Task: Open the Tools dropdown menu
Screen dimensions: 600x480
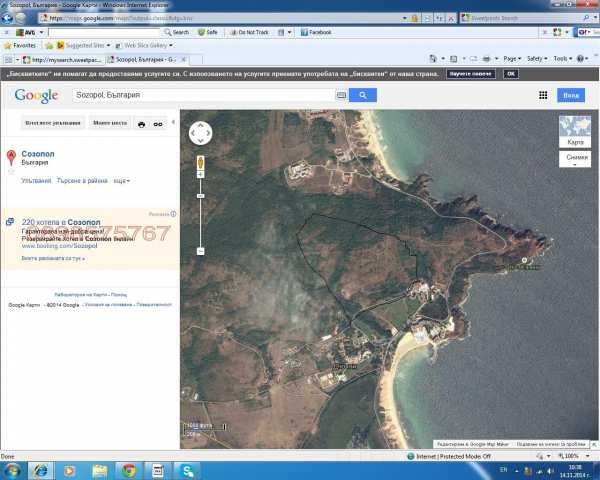Action: 562,59
